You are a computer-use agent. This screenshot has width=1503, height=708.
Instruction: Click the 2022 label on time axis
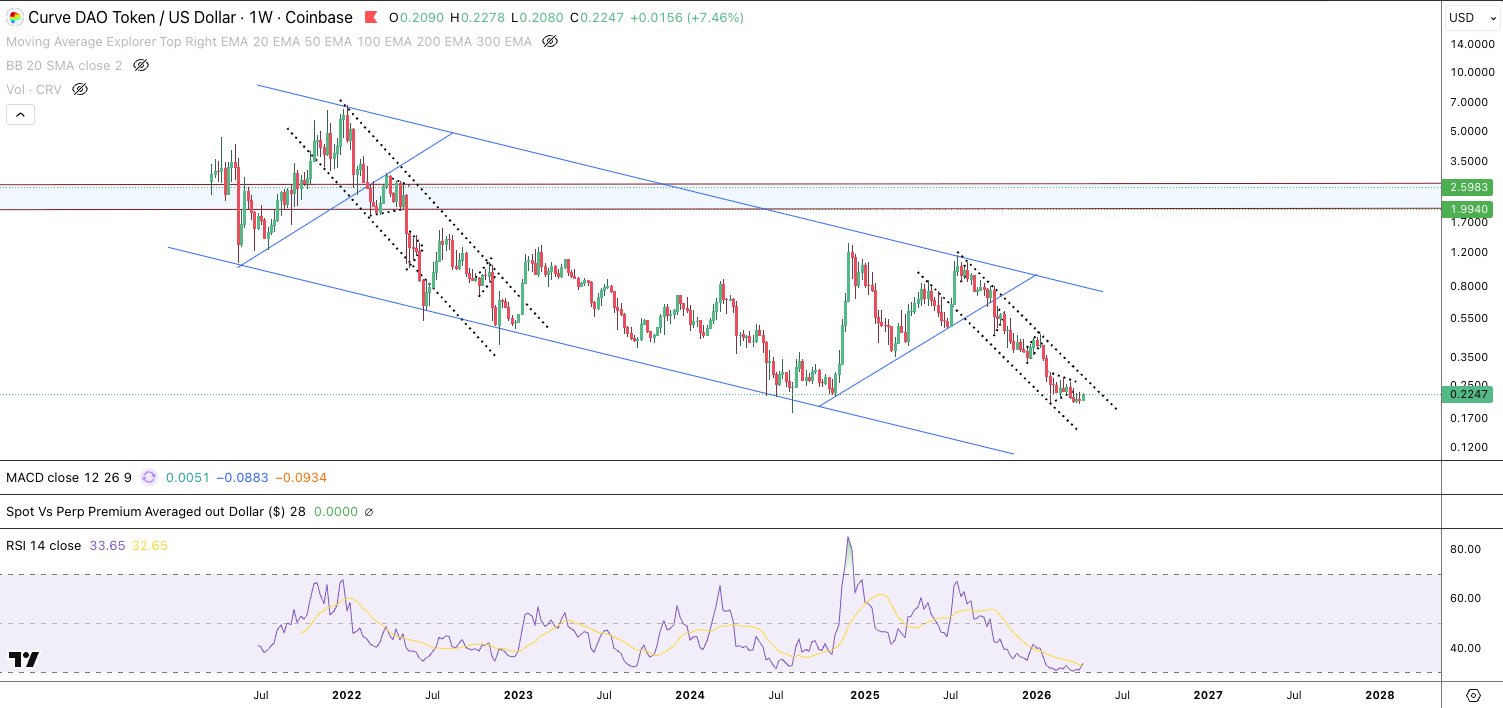point(346,694)
